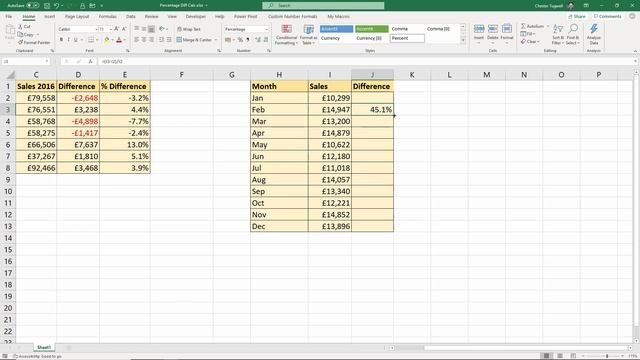Image resolution: width=640 pixels, height=360 pixels.
Task: Switch to the Insert tab
Action: 49,16
